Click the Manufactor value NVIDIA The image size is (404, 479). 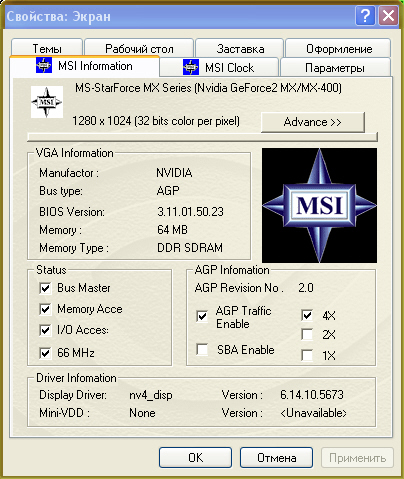click(x=174, y=173)
